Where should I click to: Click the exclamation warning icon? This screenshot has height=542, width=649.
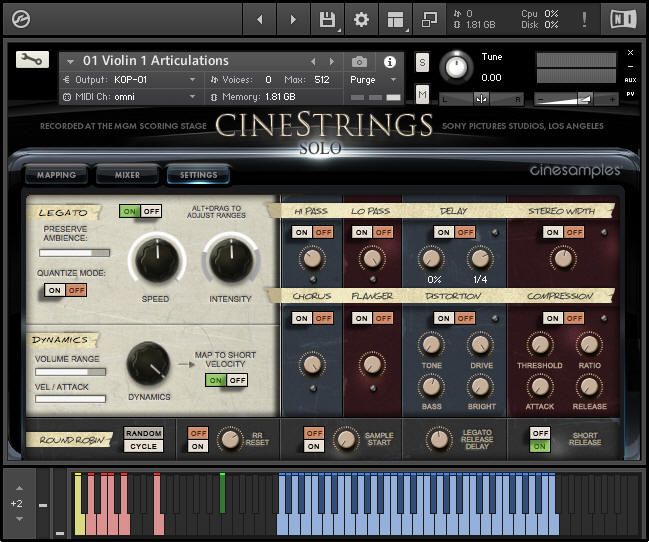(x=584, y=19)
